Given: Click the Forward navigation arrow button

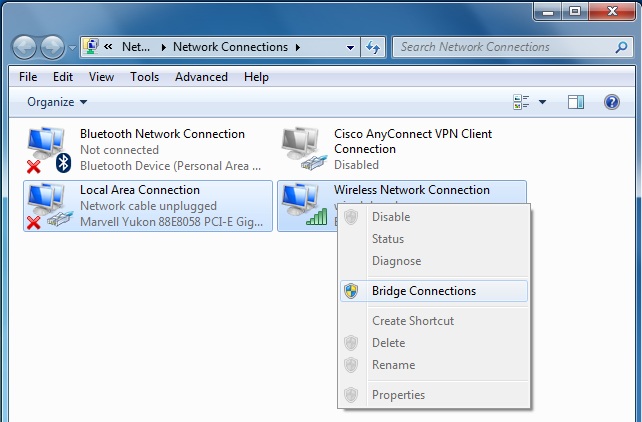Looking at the screenshot, I should pos(52,47).
